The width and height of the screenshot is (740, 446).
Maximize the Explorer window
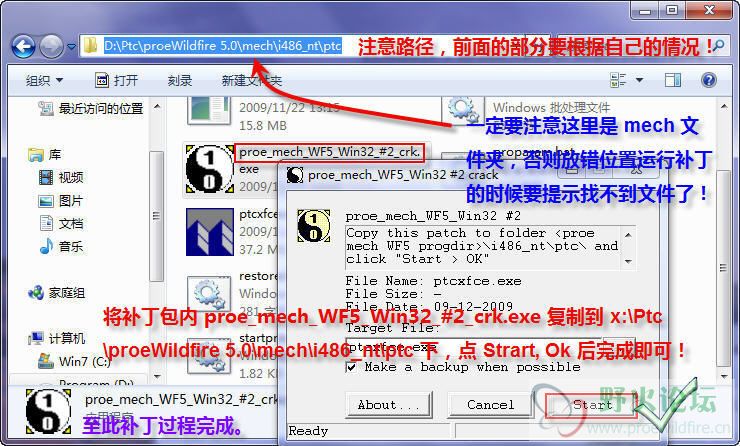pyautogui.click(x=673, y=9)
